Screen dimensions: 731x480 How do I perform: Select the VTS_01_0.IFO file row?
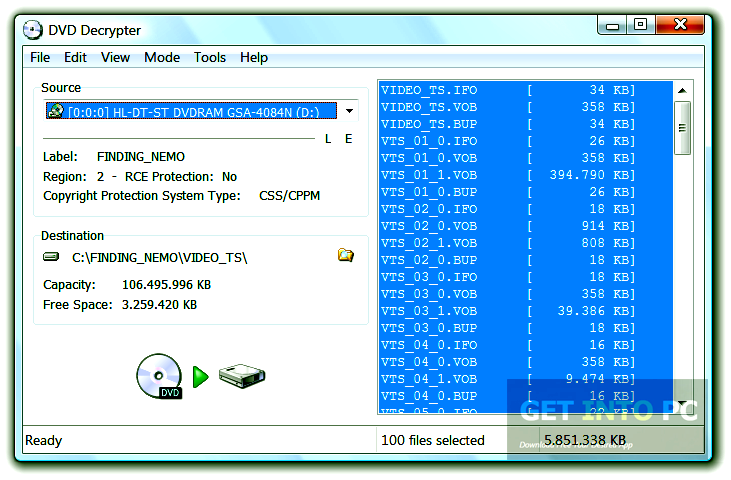point(526,141)
